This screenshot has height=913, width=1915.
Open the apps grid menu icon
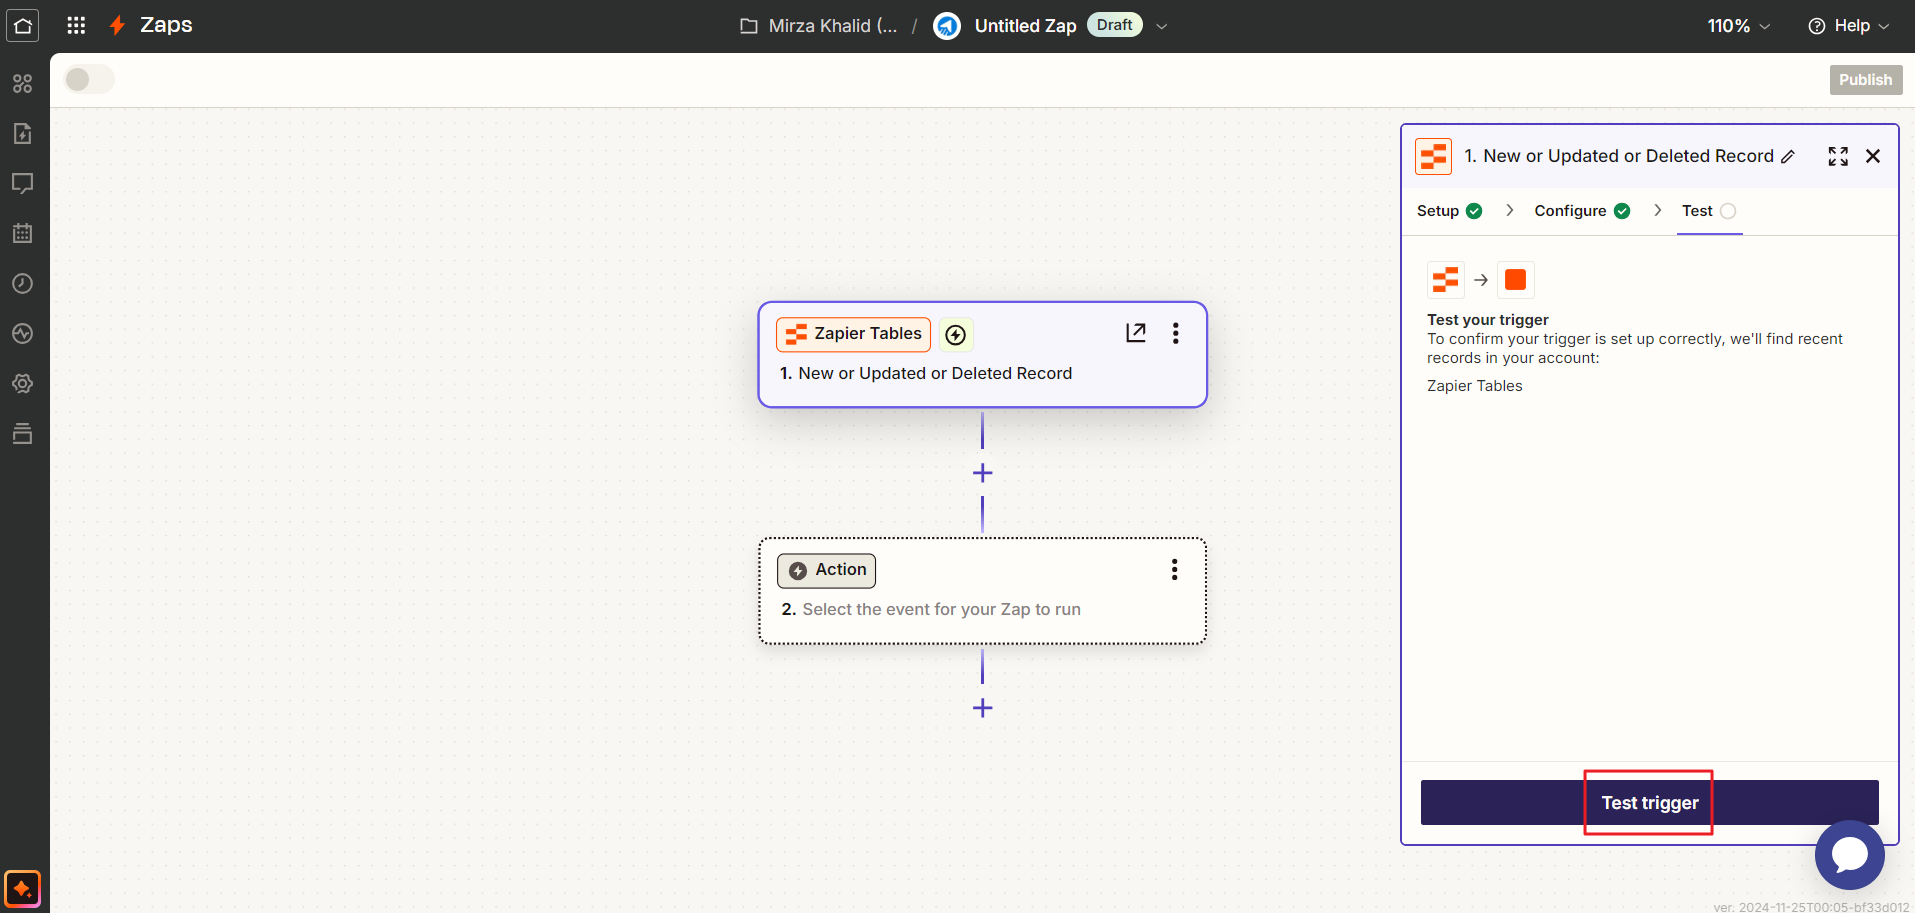(x=76, y=26)
